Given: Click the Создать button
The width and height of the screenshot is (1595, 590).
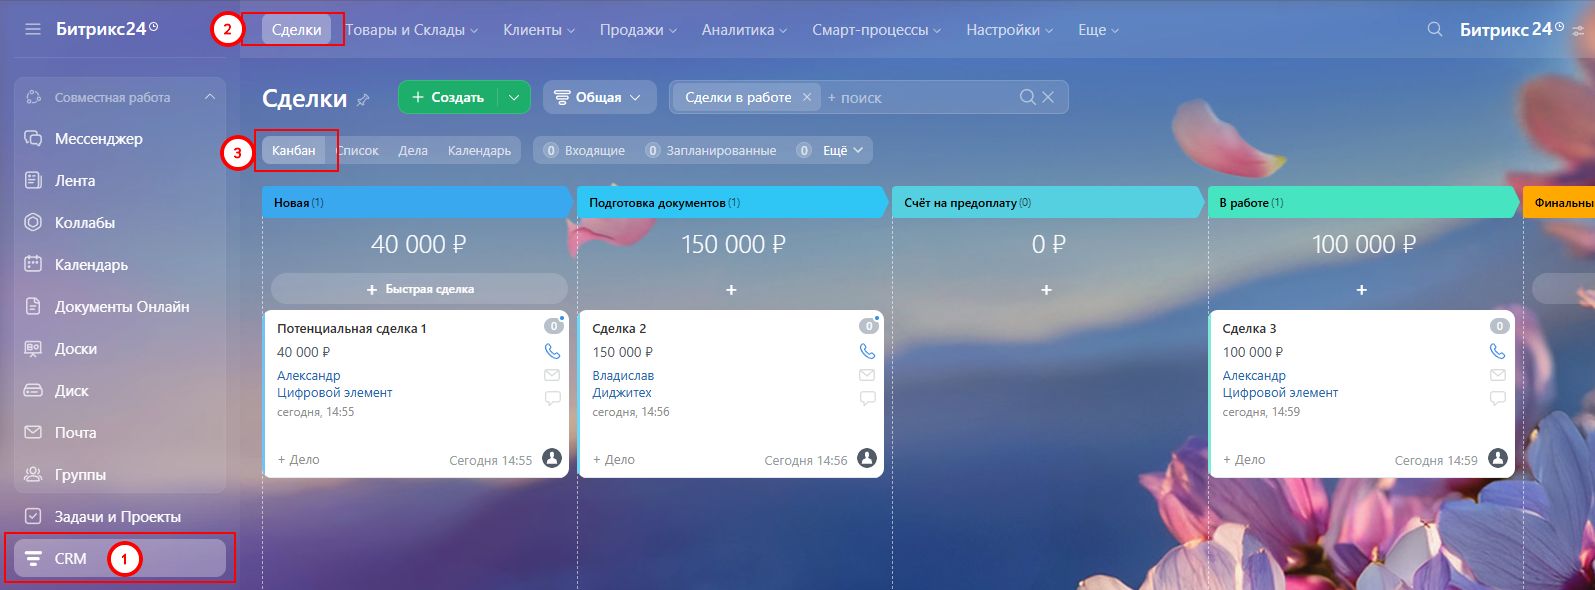Looking at the screenshot, I should coord(448,97).
